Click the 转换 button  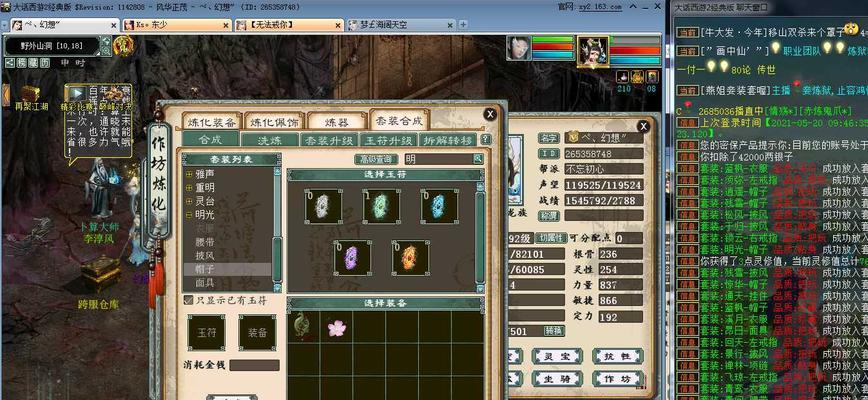coord(554,331)
